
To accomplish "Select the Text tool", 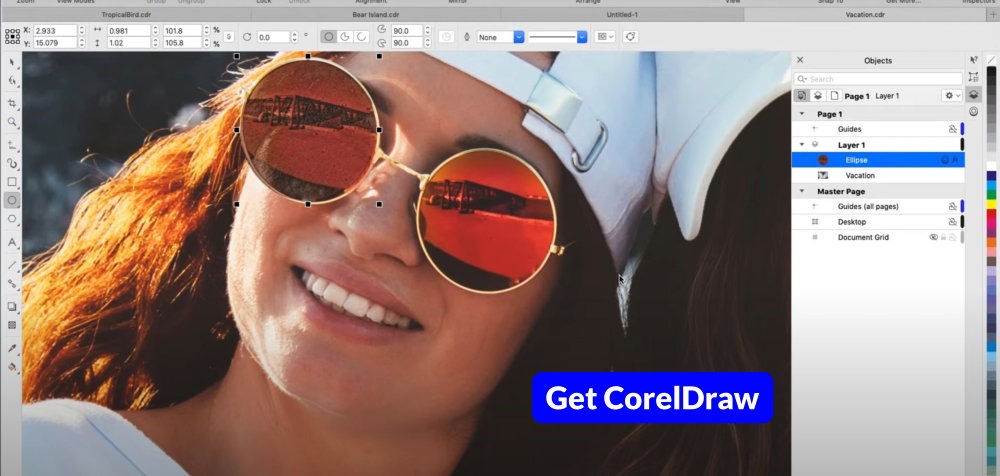I will (11, 242).
